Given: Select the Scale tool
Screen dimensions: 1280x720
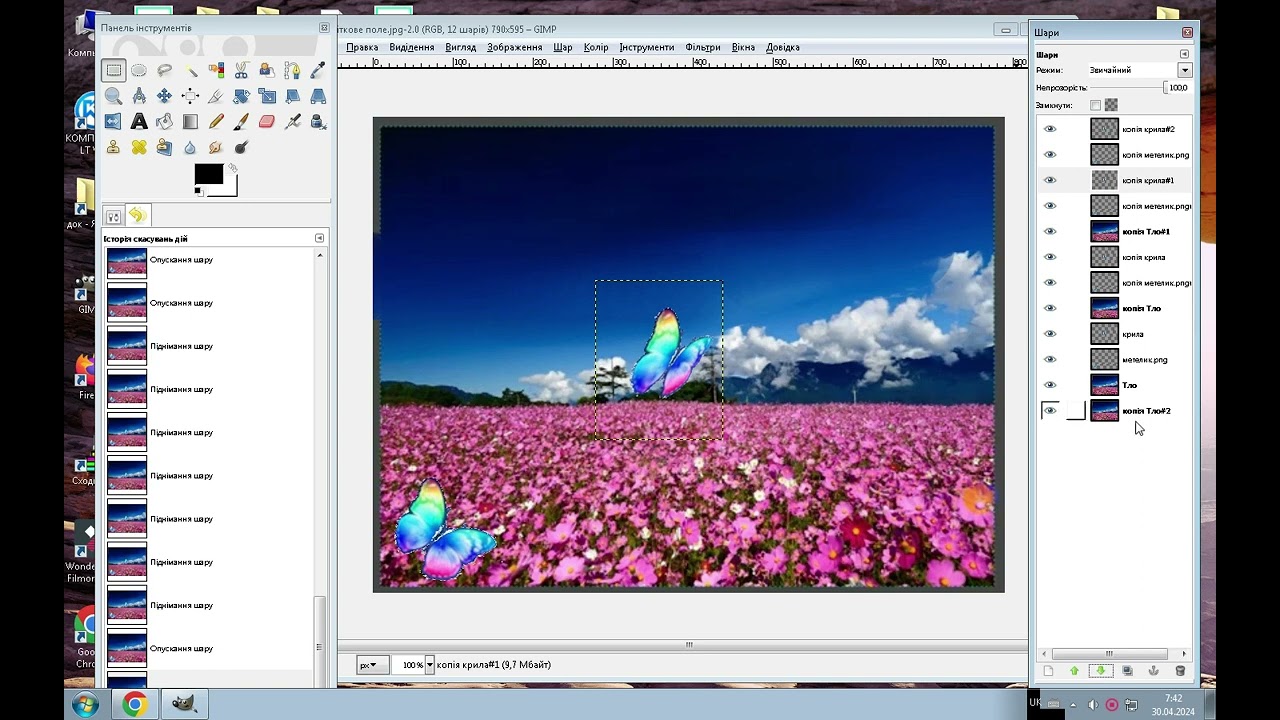Looking at the screenshot, I should click(x=267, y=96).
